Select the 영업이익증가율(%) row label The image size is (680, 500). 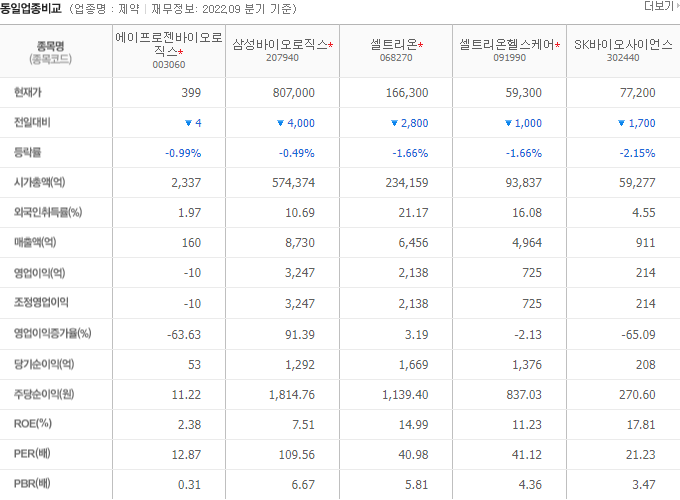tap(52, 333)
